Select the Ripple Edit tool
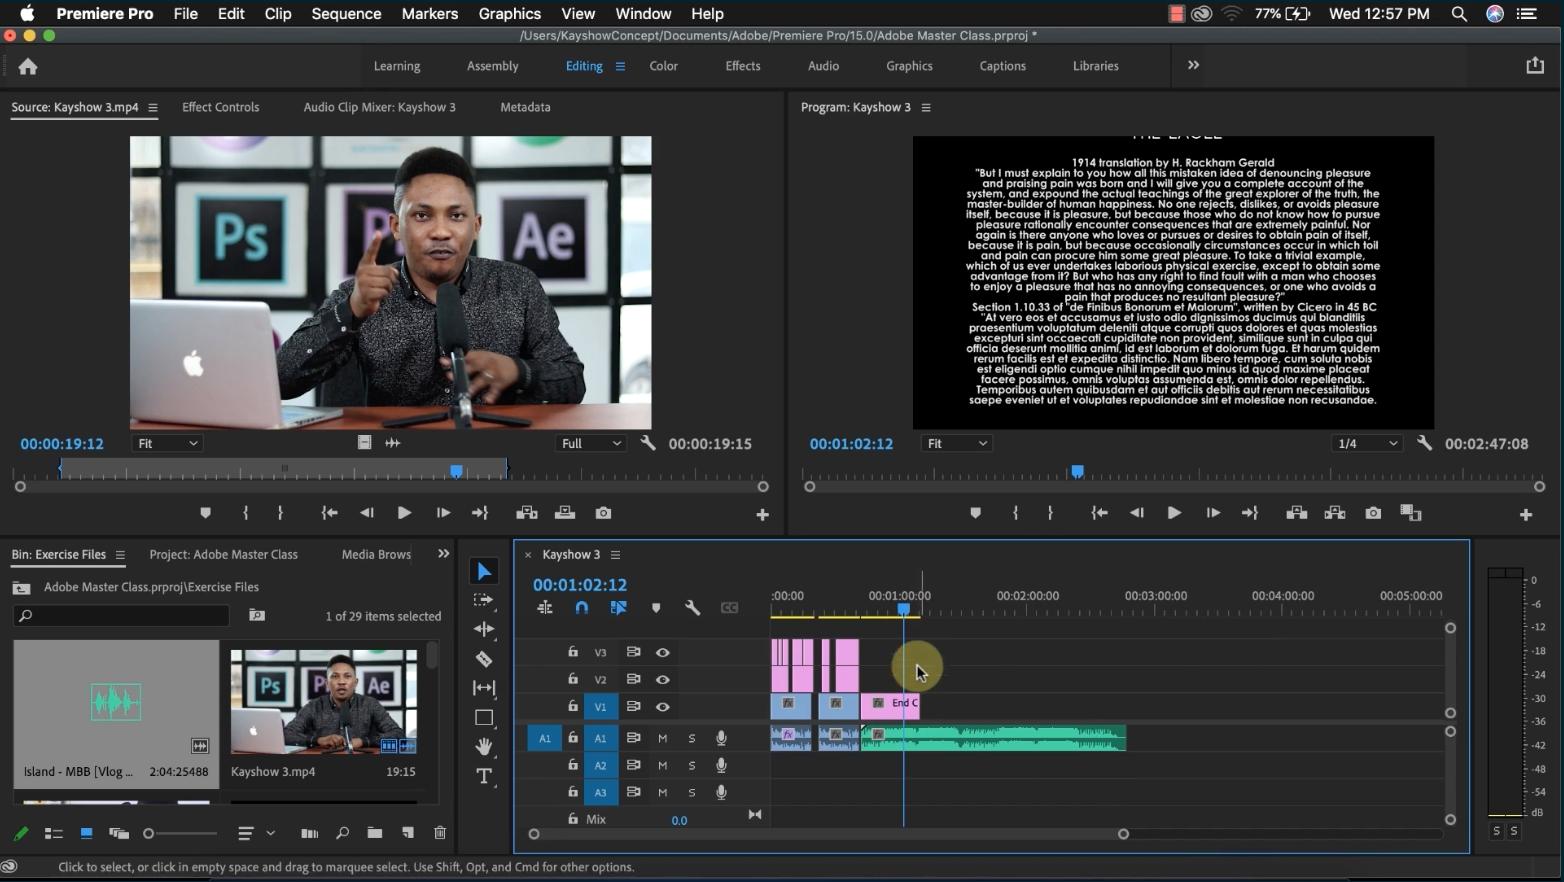This screenshot has height=882, width=1564. 484,629
